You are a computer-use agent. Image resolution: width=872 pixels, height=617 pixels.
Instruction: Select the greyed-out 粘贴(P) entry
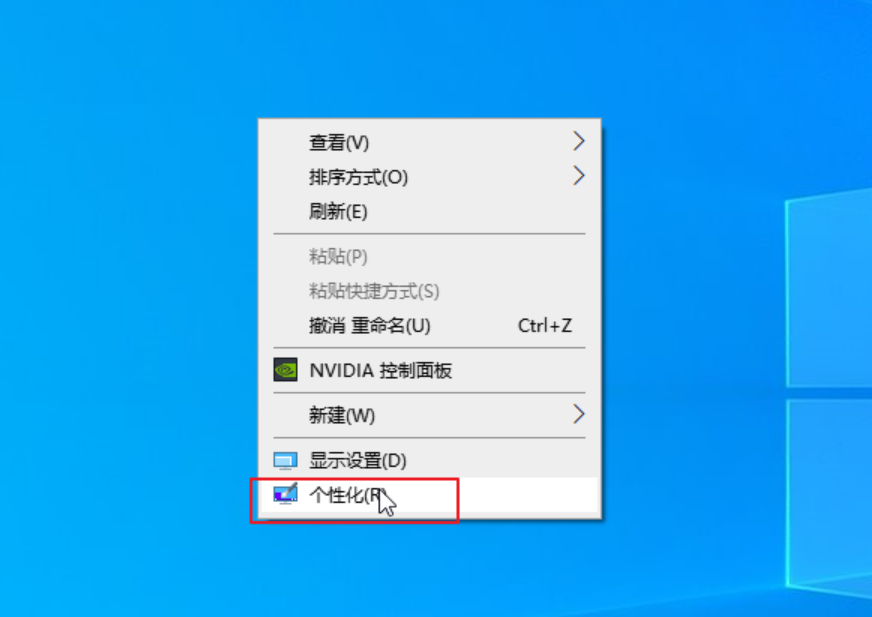tap(429, 256)
